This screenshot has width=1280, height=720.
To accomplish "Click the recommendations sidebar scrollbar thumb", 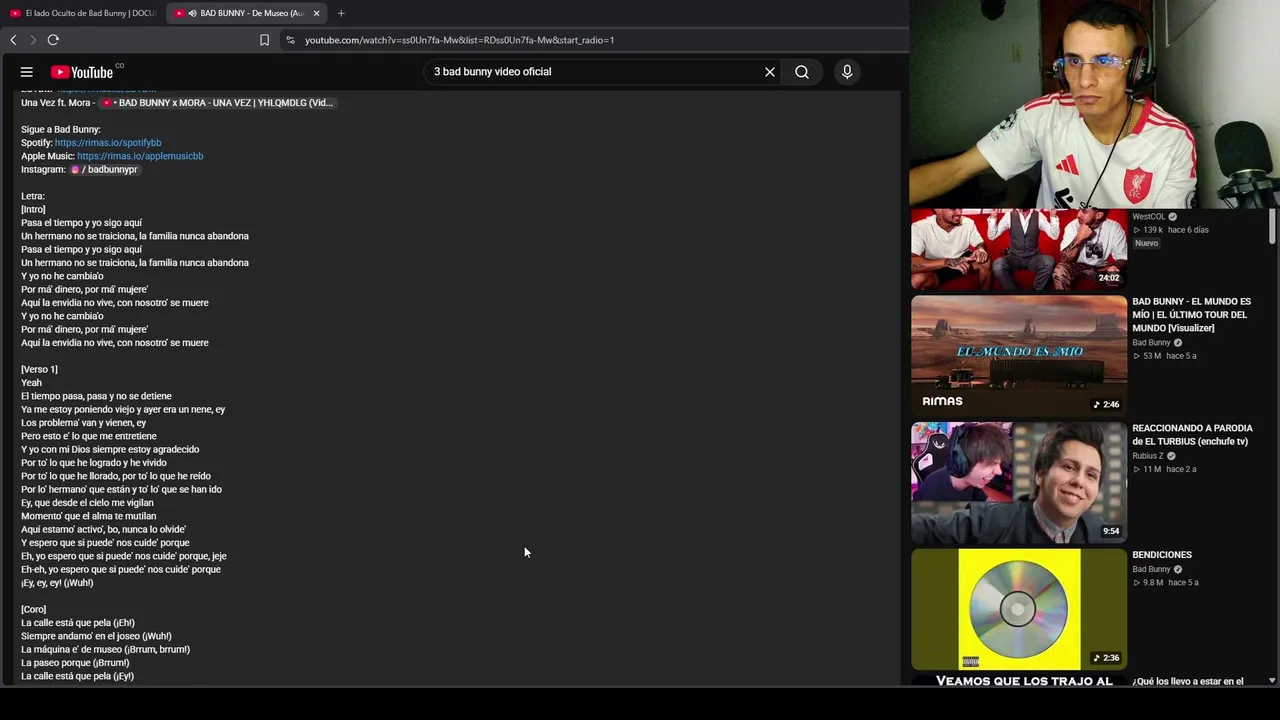I will coord(1272,226).
